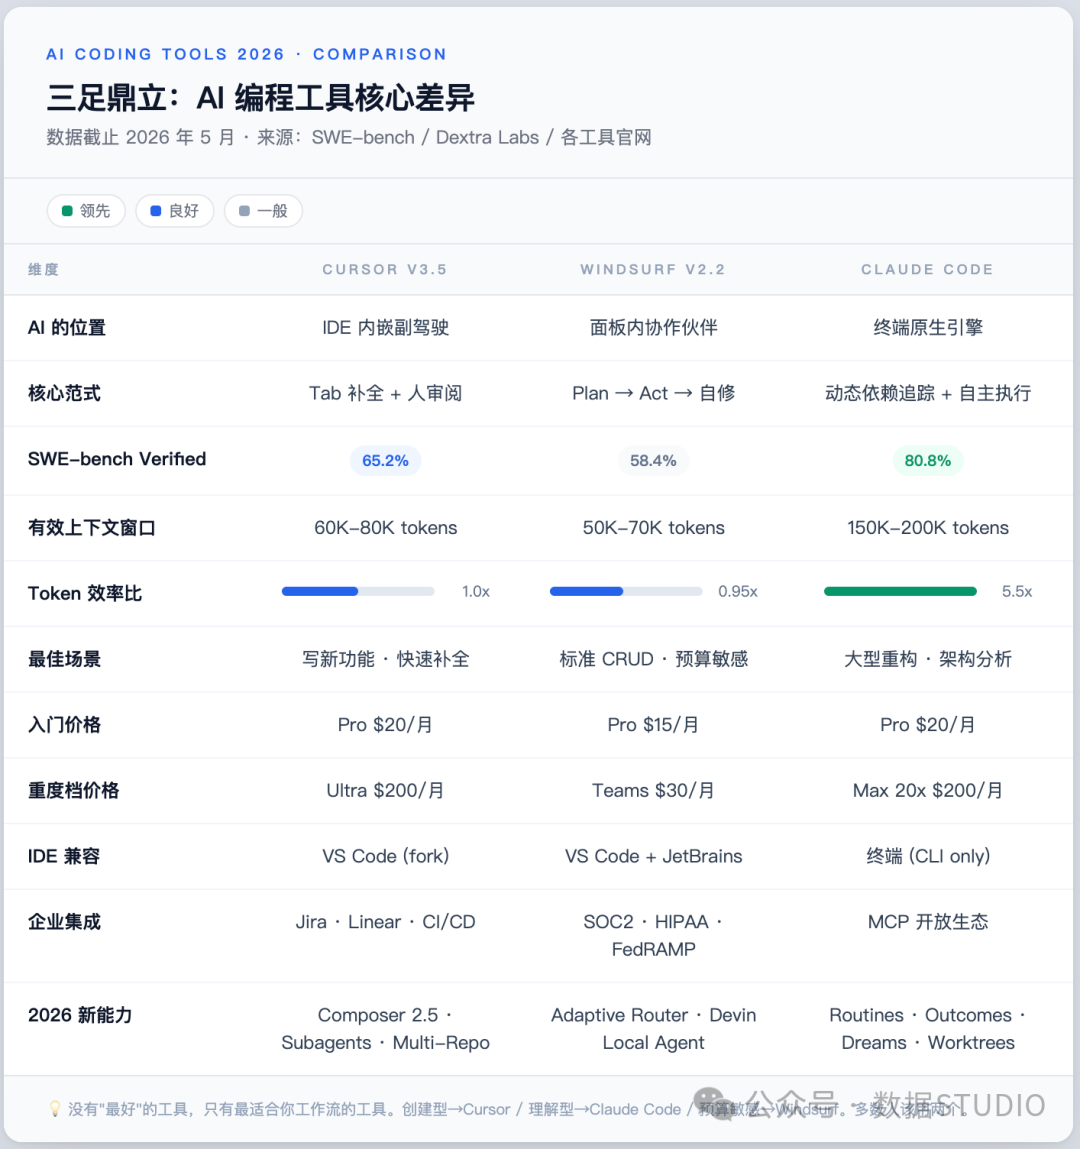The image size is (1080, 1149).
Task: Click the 80.8% SWE-bench score badge
Action: [x=928, y=461]
